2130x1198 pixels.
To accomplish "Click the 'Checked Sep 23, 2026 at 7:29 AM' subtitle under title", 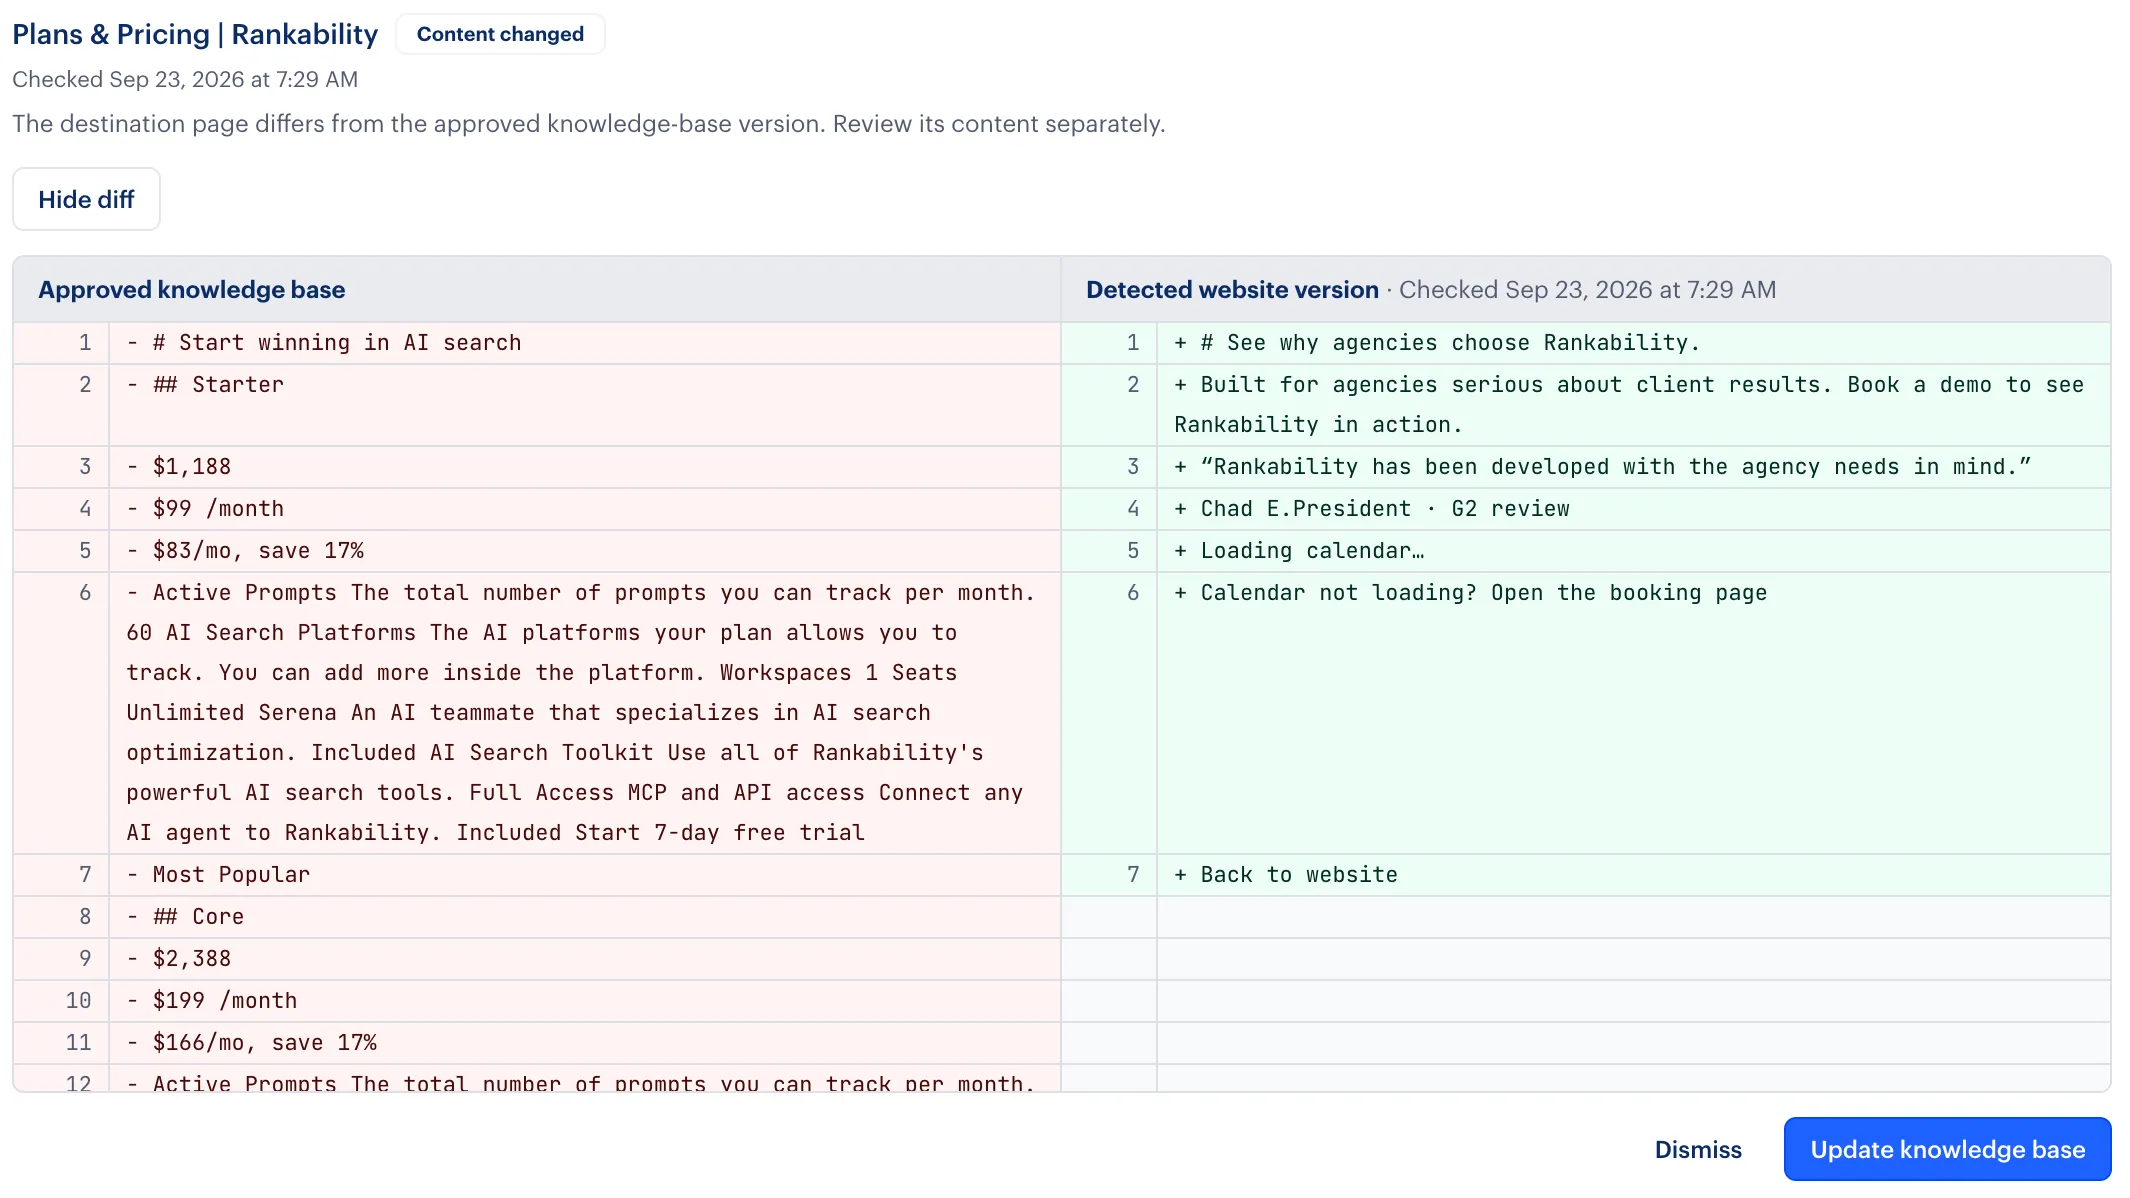I will 185,79.
